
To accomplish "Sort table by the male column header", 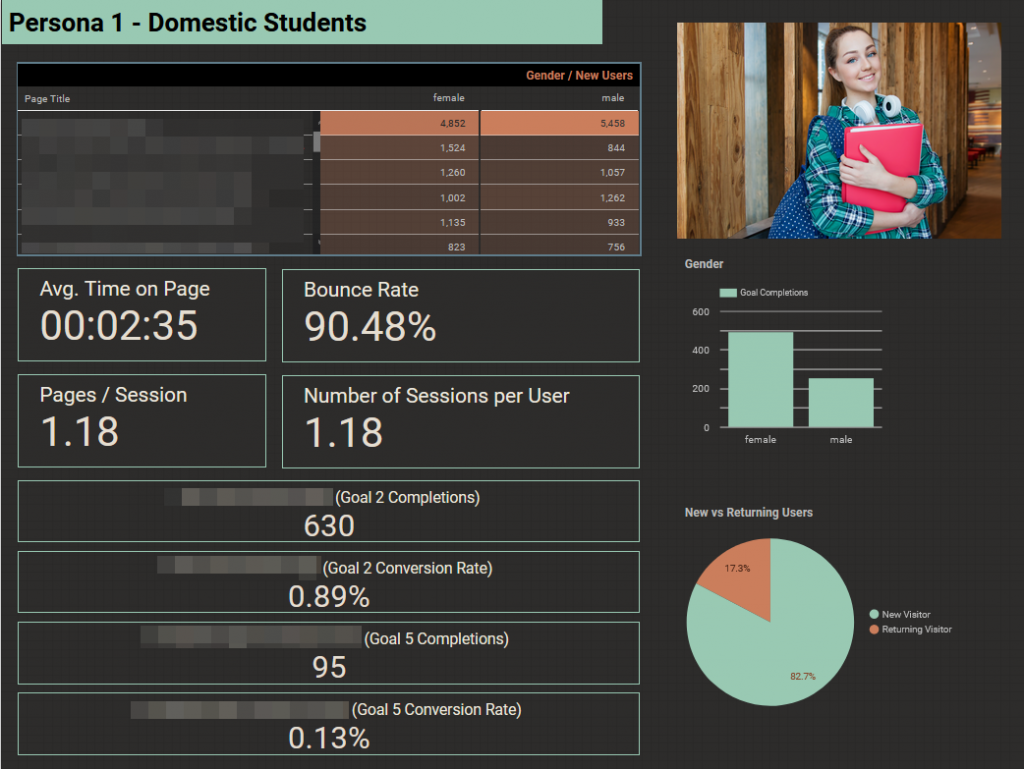I will coord(612,98).
